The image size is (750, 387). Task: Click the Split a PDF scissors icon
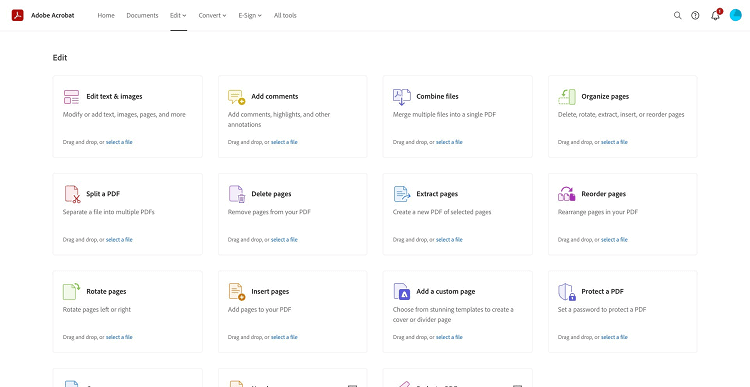(72, 194)
